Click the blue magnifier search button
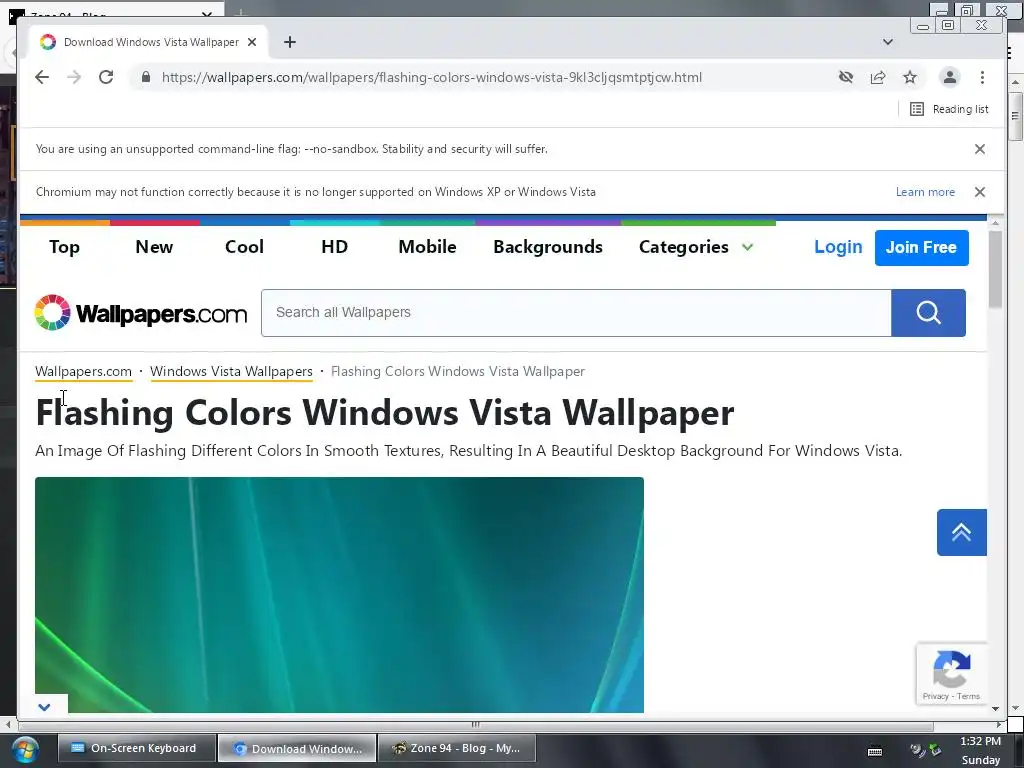The height and width of the screenshot is (768, 1024). click(x=928, y=313)
